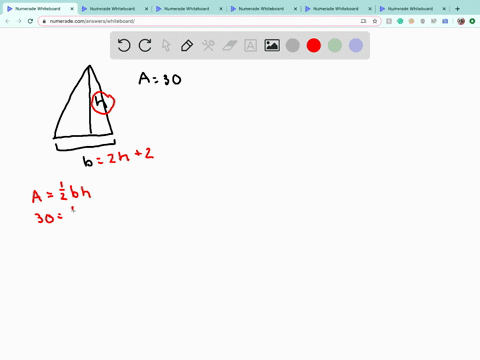View site info via the lock icon

[x=44, y=21]
